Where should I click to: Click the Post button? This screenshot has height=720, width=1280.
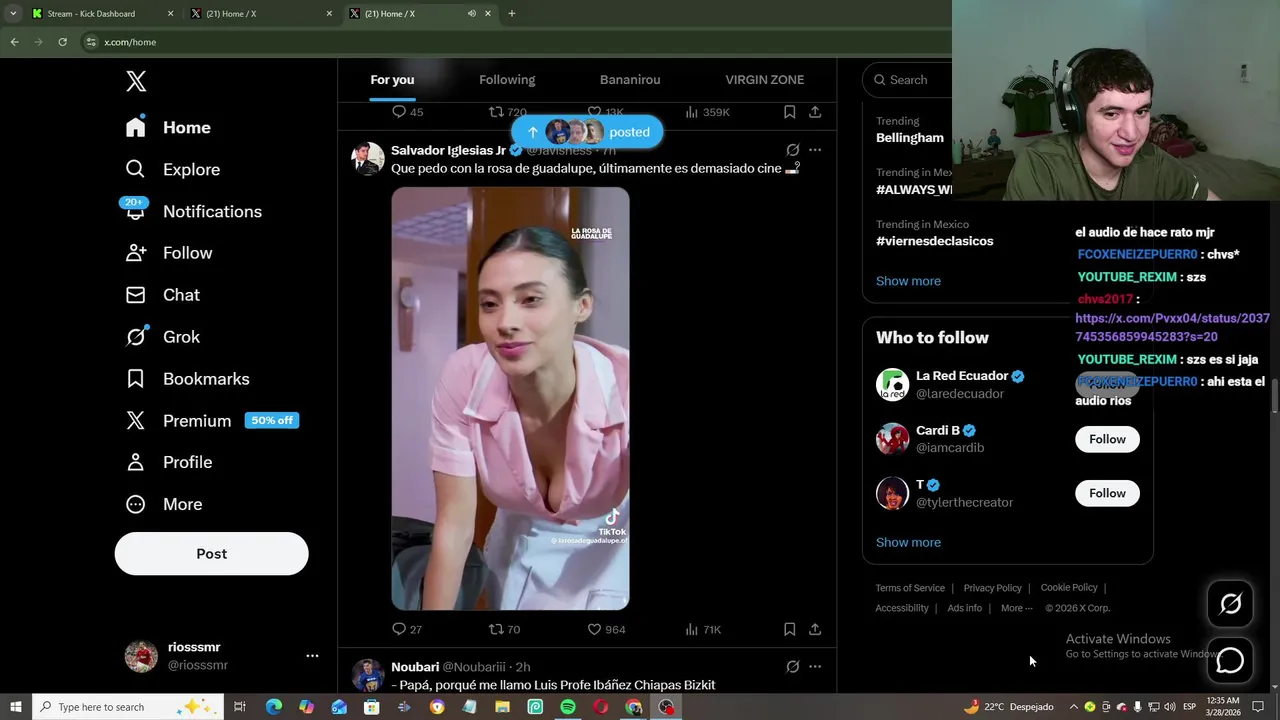coord(211,553)
